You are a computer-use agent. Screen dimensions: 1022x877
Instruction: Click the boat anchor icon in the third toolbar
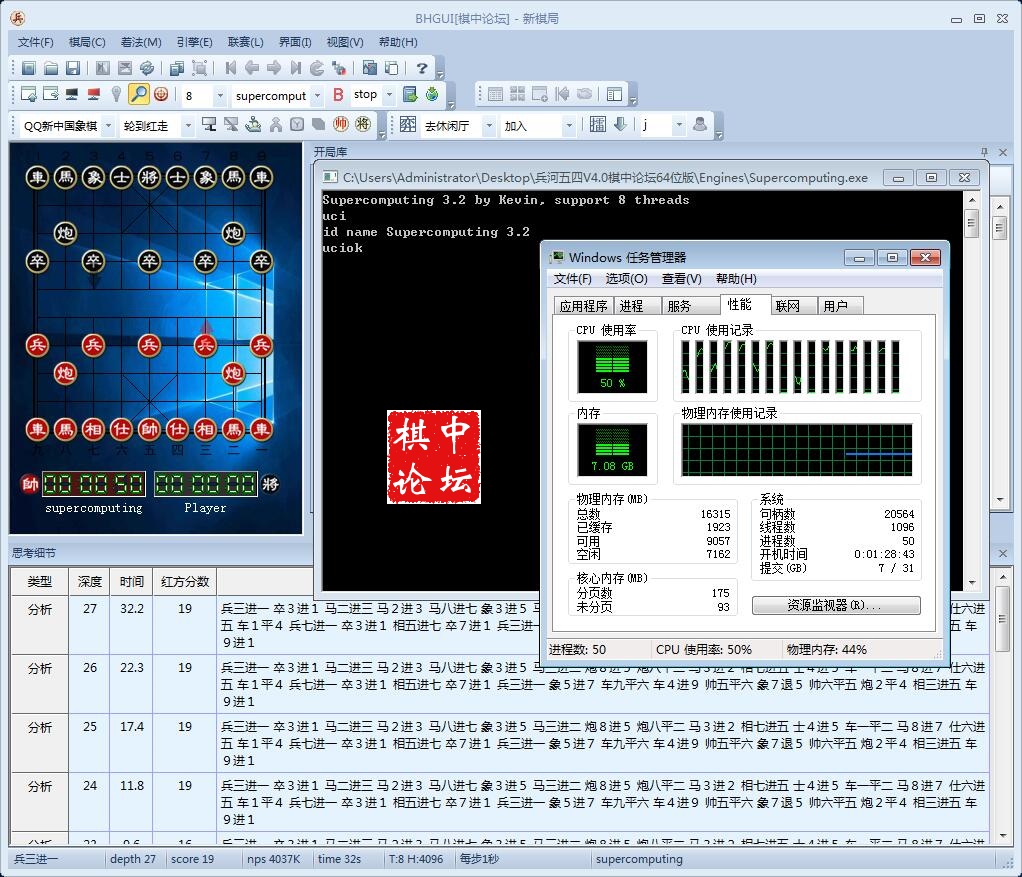click(253, 124)
